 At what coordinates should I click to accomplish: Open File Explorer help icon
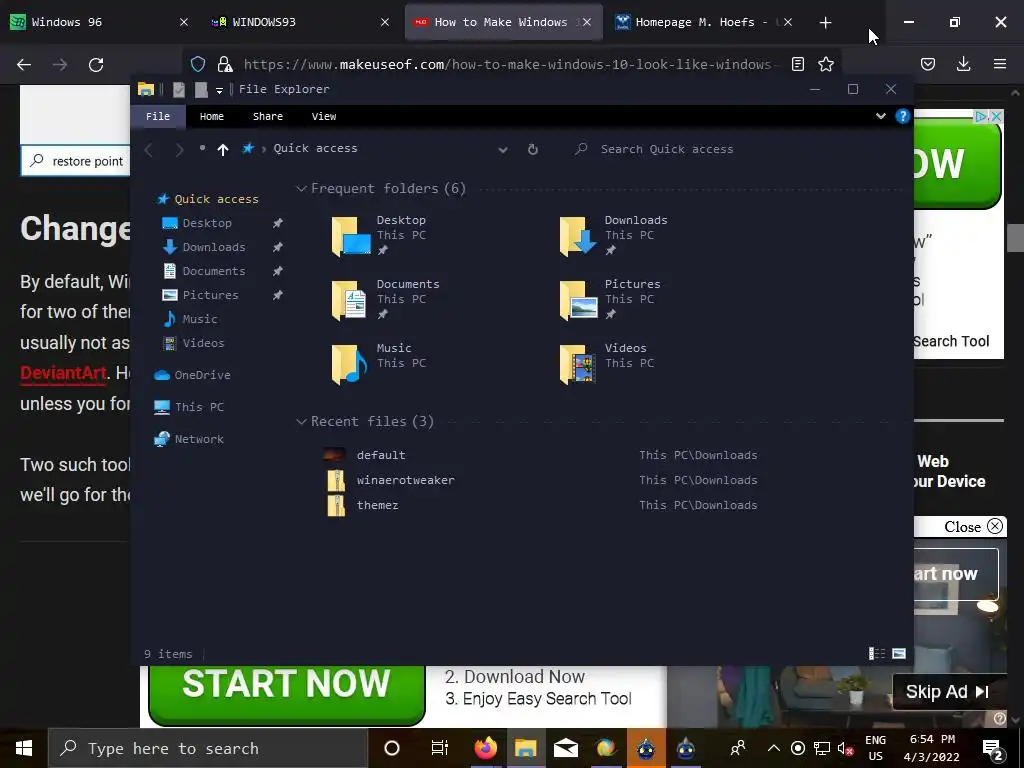click(903, 116)
